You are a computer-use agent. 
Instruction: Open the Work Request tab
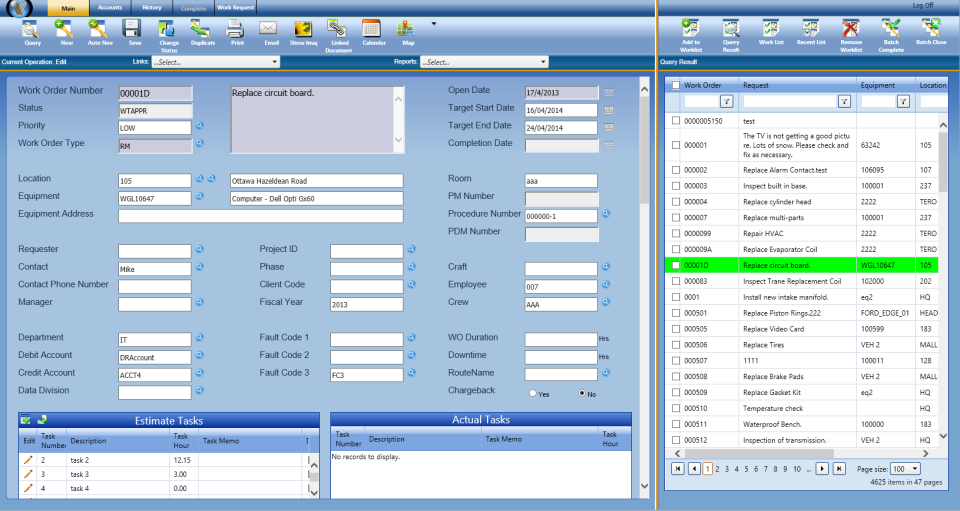[235, 7]
